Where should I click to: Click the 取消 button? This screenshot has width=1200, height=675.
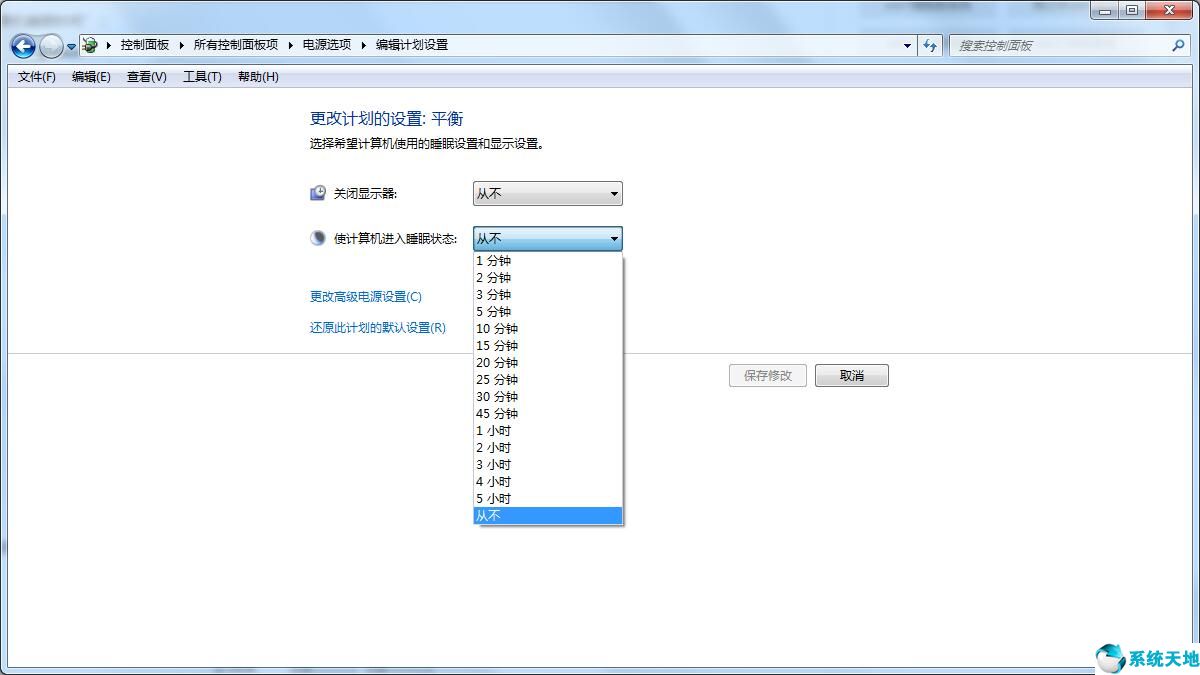(852, 376)
